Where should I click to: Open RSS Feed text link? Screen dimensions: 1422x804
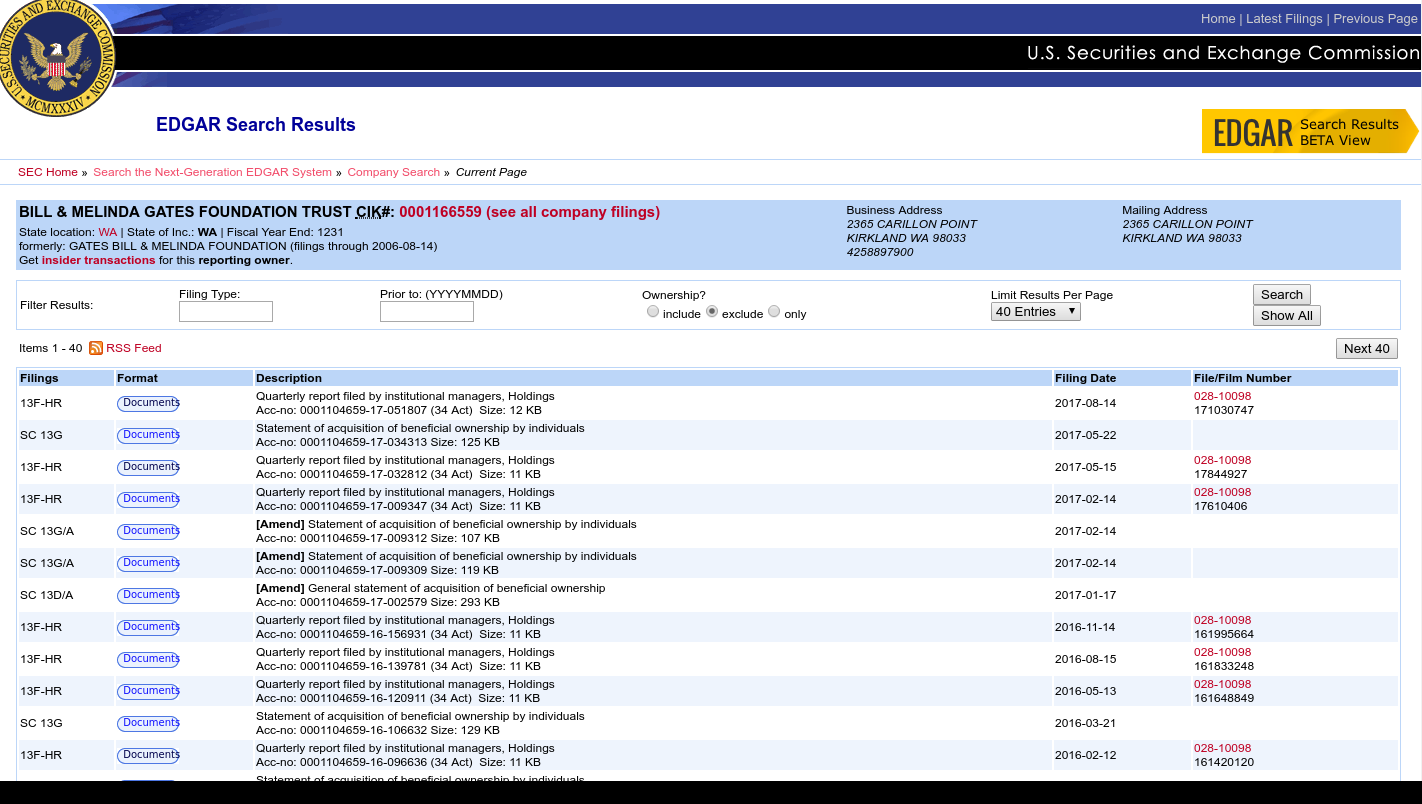(134, 348)
